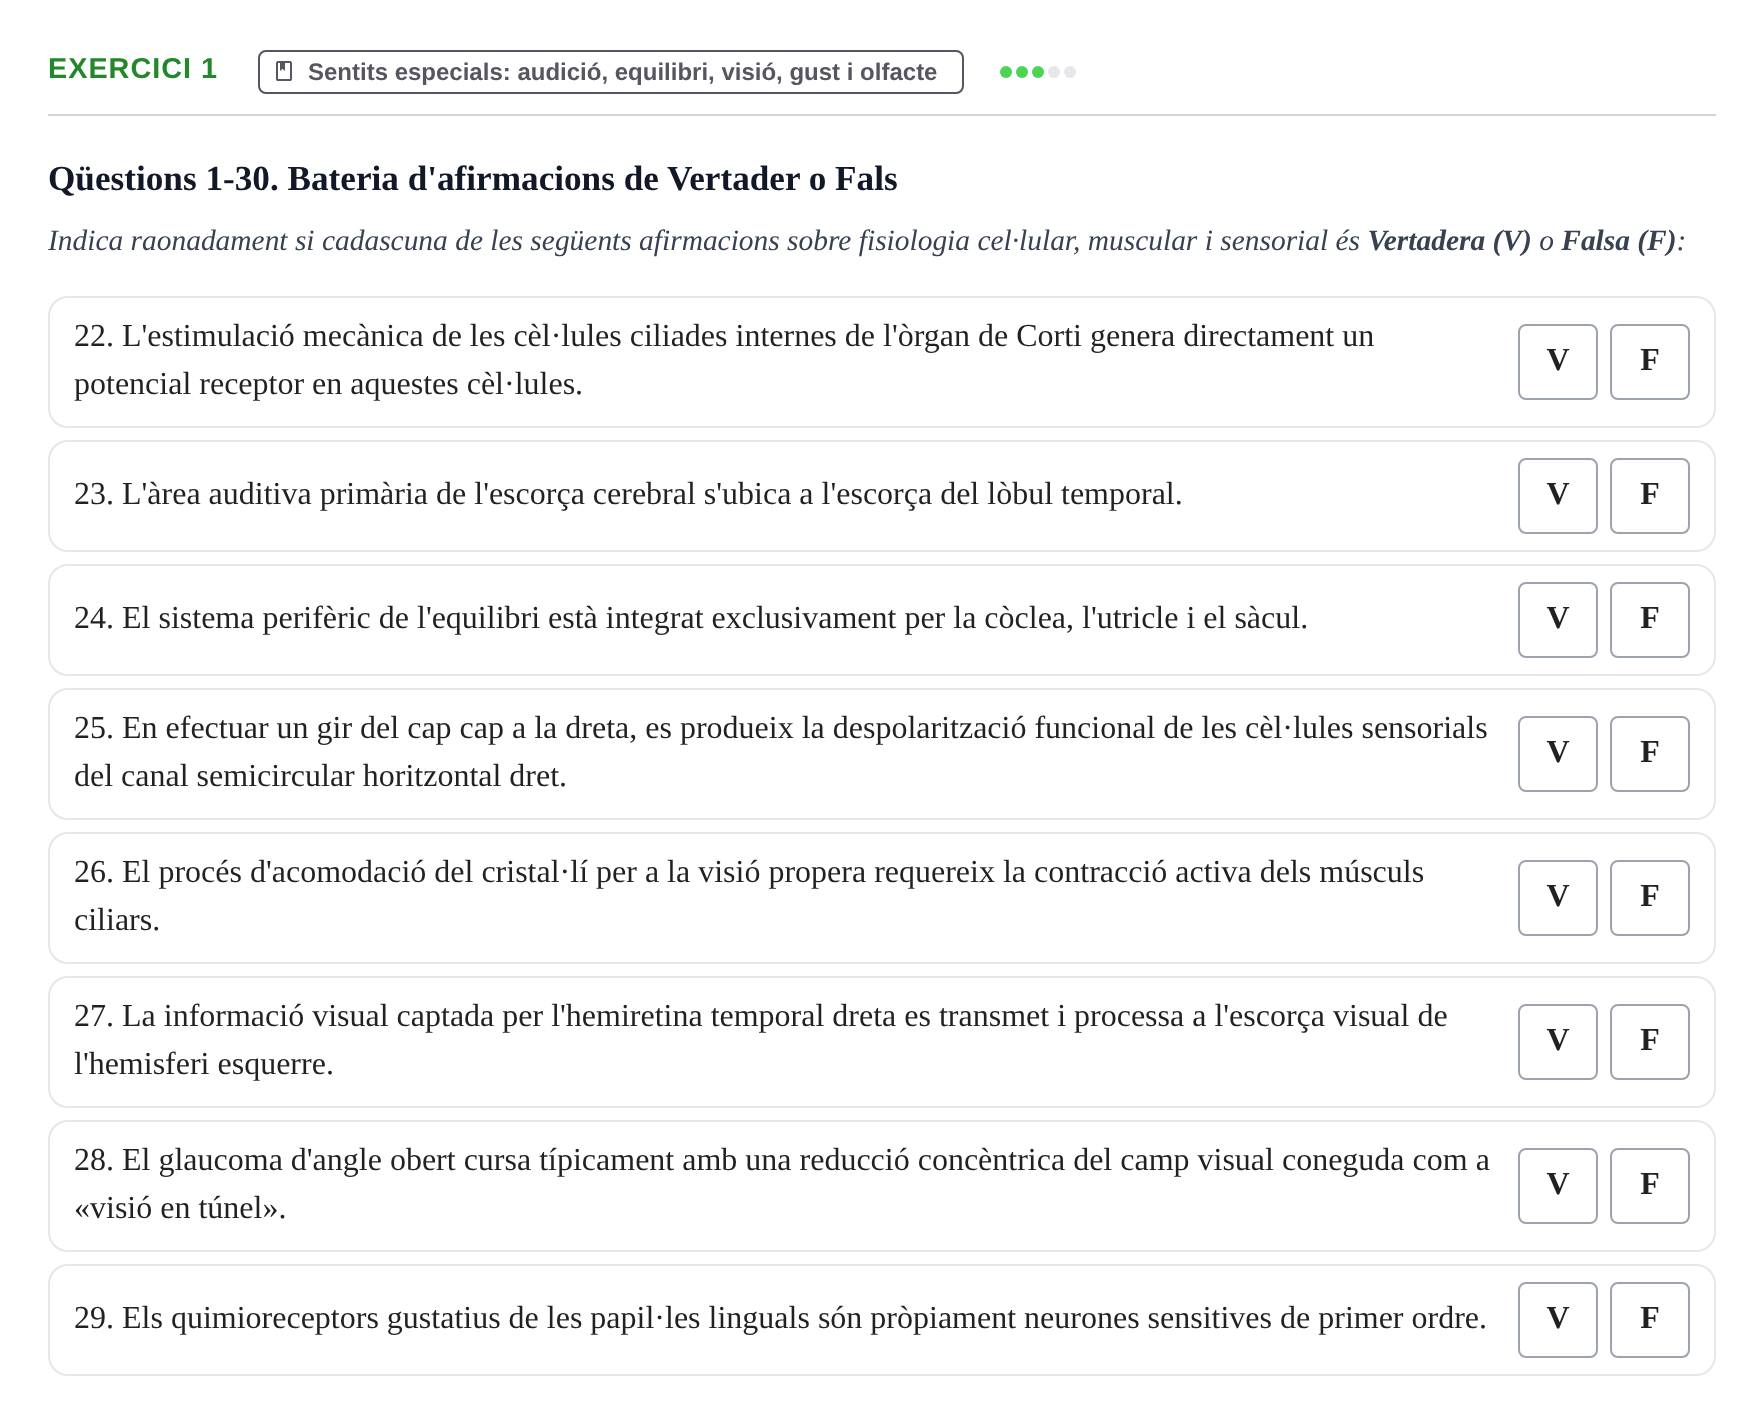The height and width of the screenshot is (1424, 1764).
Task: Answer V for question 25 canal semicircular
Action: point(1557,754)
